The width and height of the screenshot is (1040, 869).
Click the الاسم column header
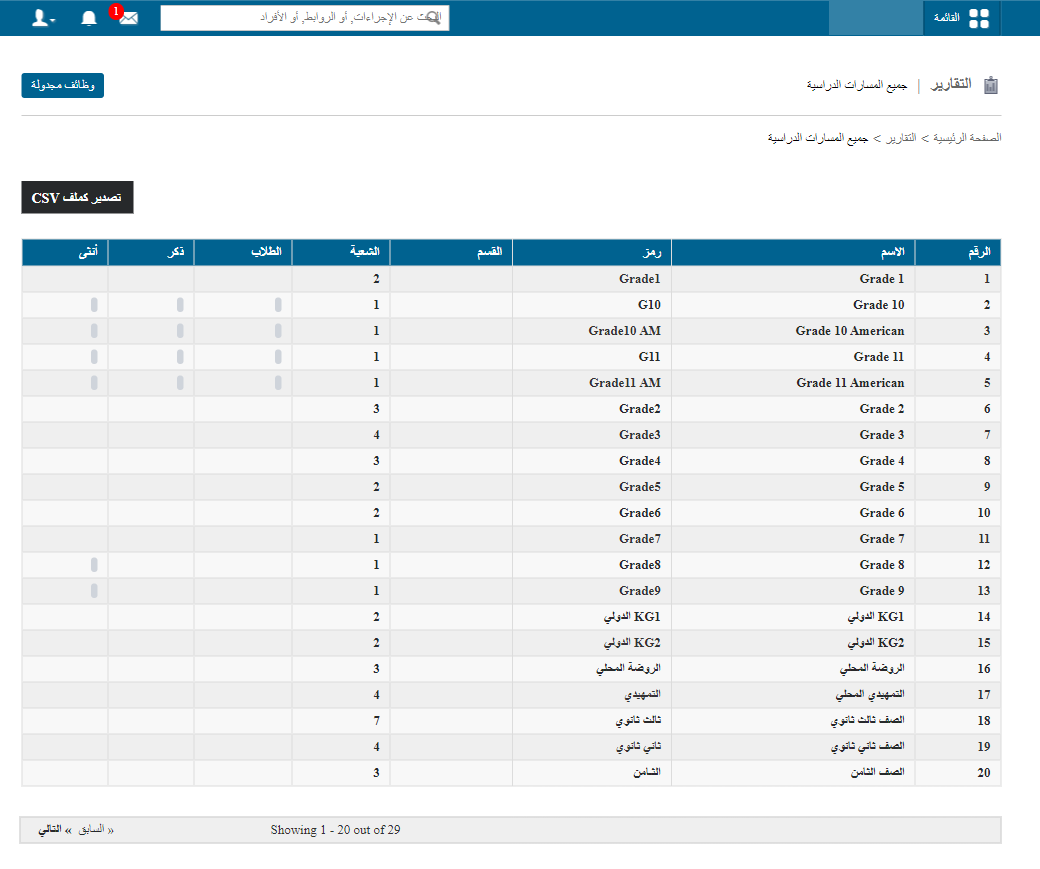coord(793,252)
